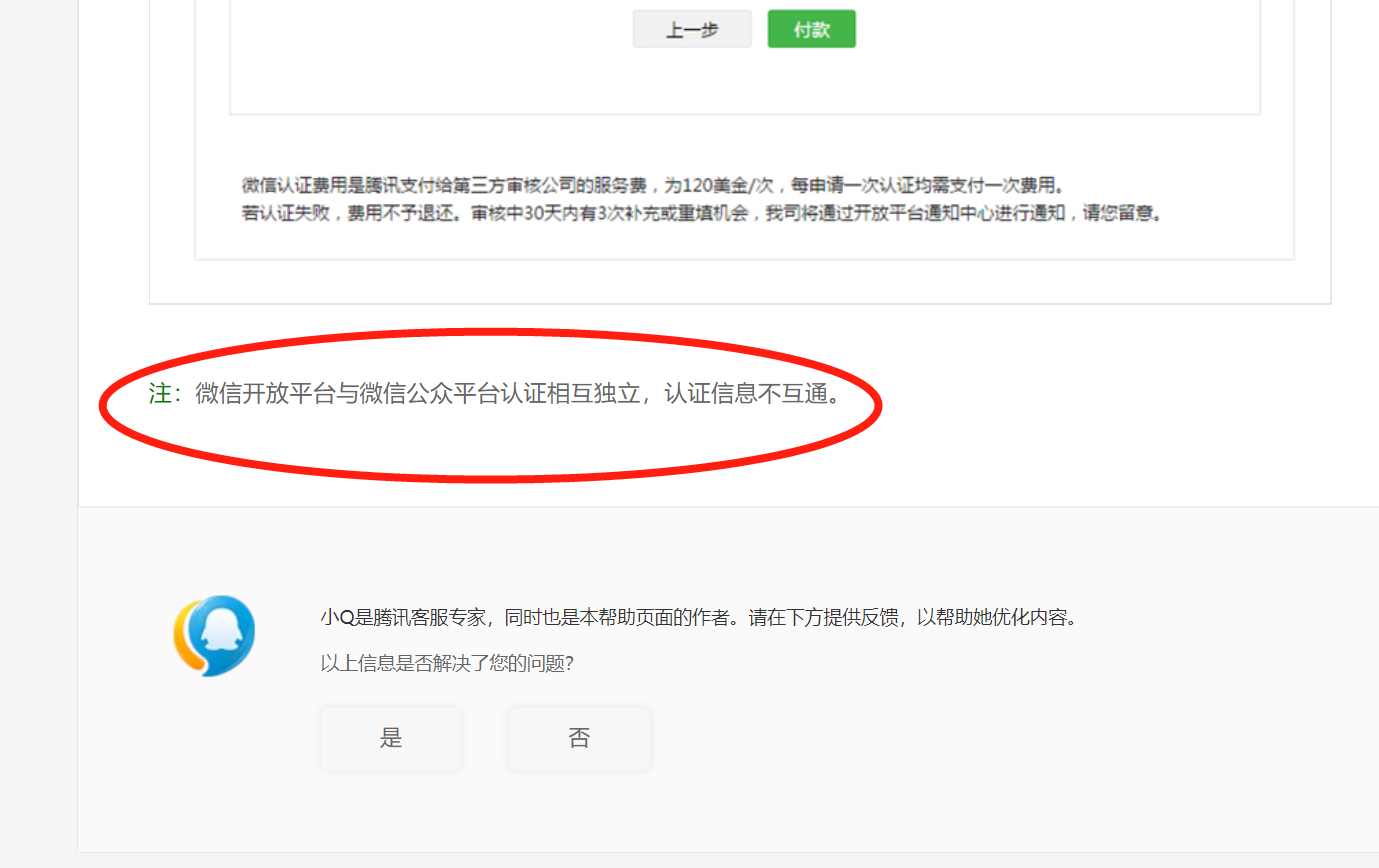Viewport: 1379px width, 868px height.
Task: Click the line starting 若认证失败，费用不予退还
Action: coord(703,213)
